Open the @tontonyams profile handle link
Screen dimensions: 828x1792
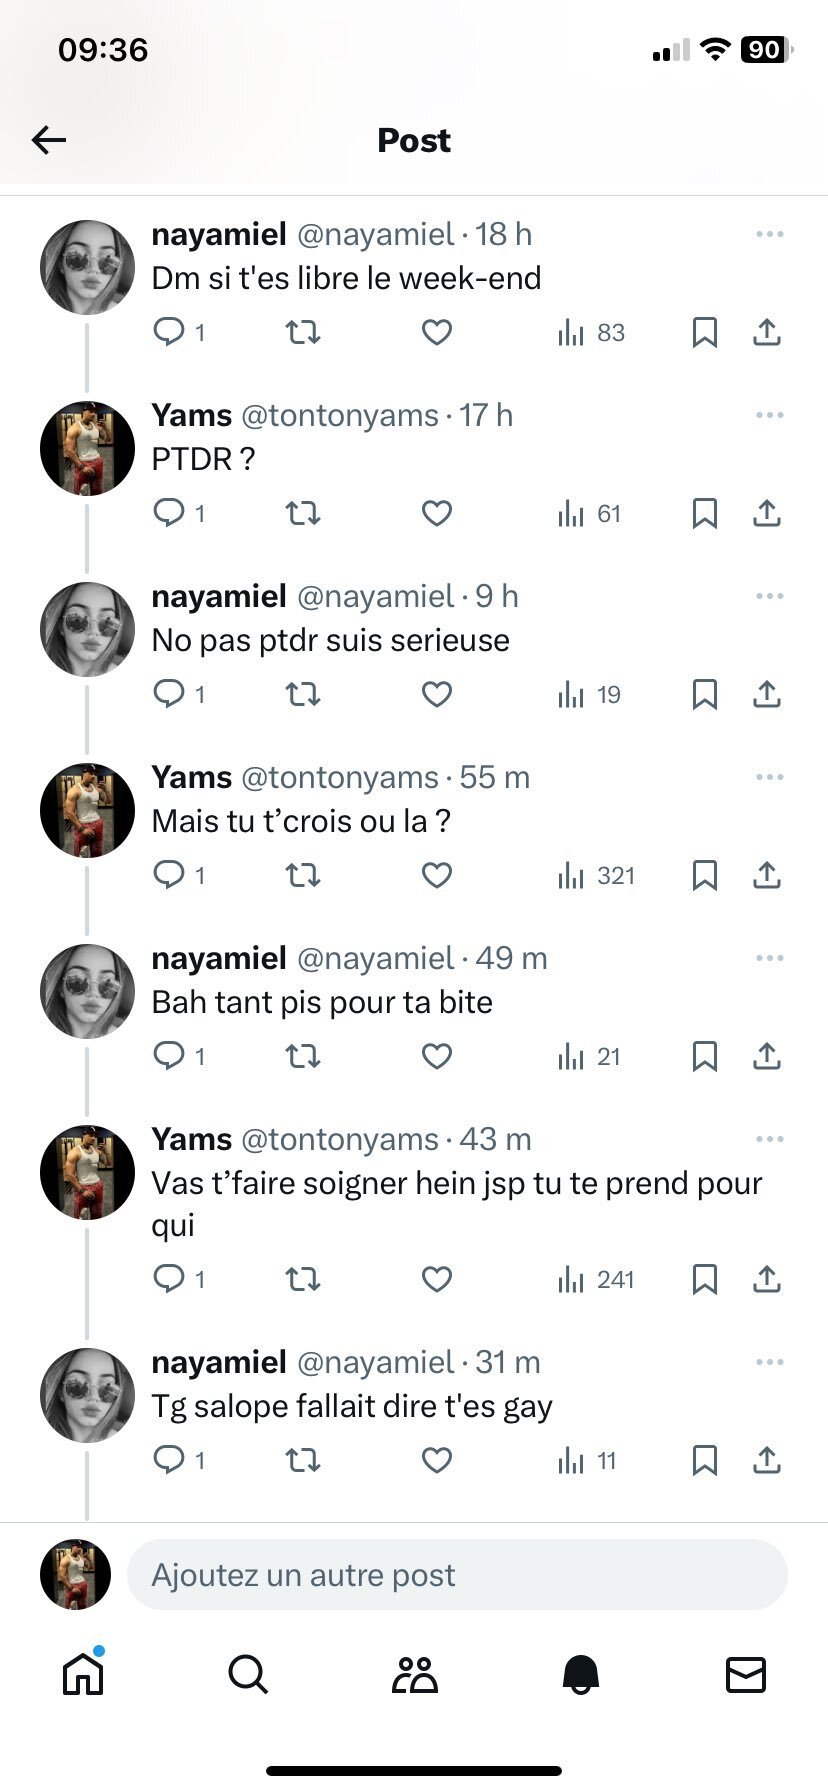[x=340, y=415]
